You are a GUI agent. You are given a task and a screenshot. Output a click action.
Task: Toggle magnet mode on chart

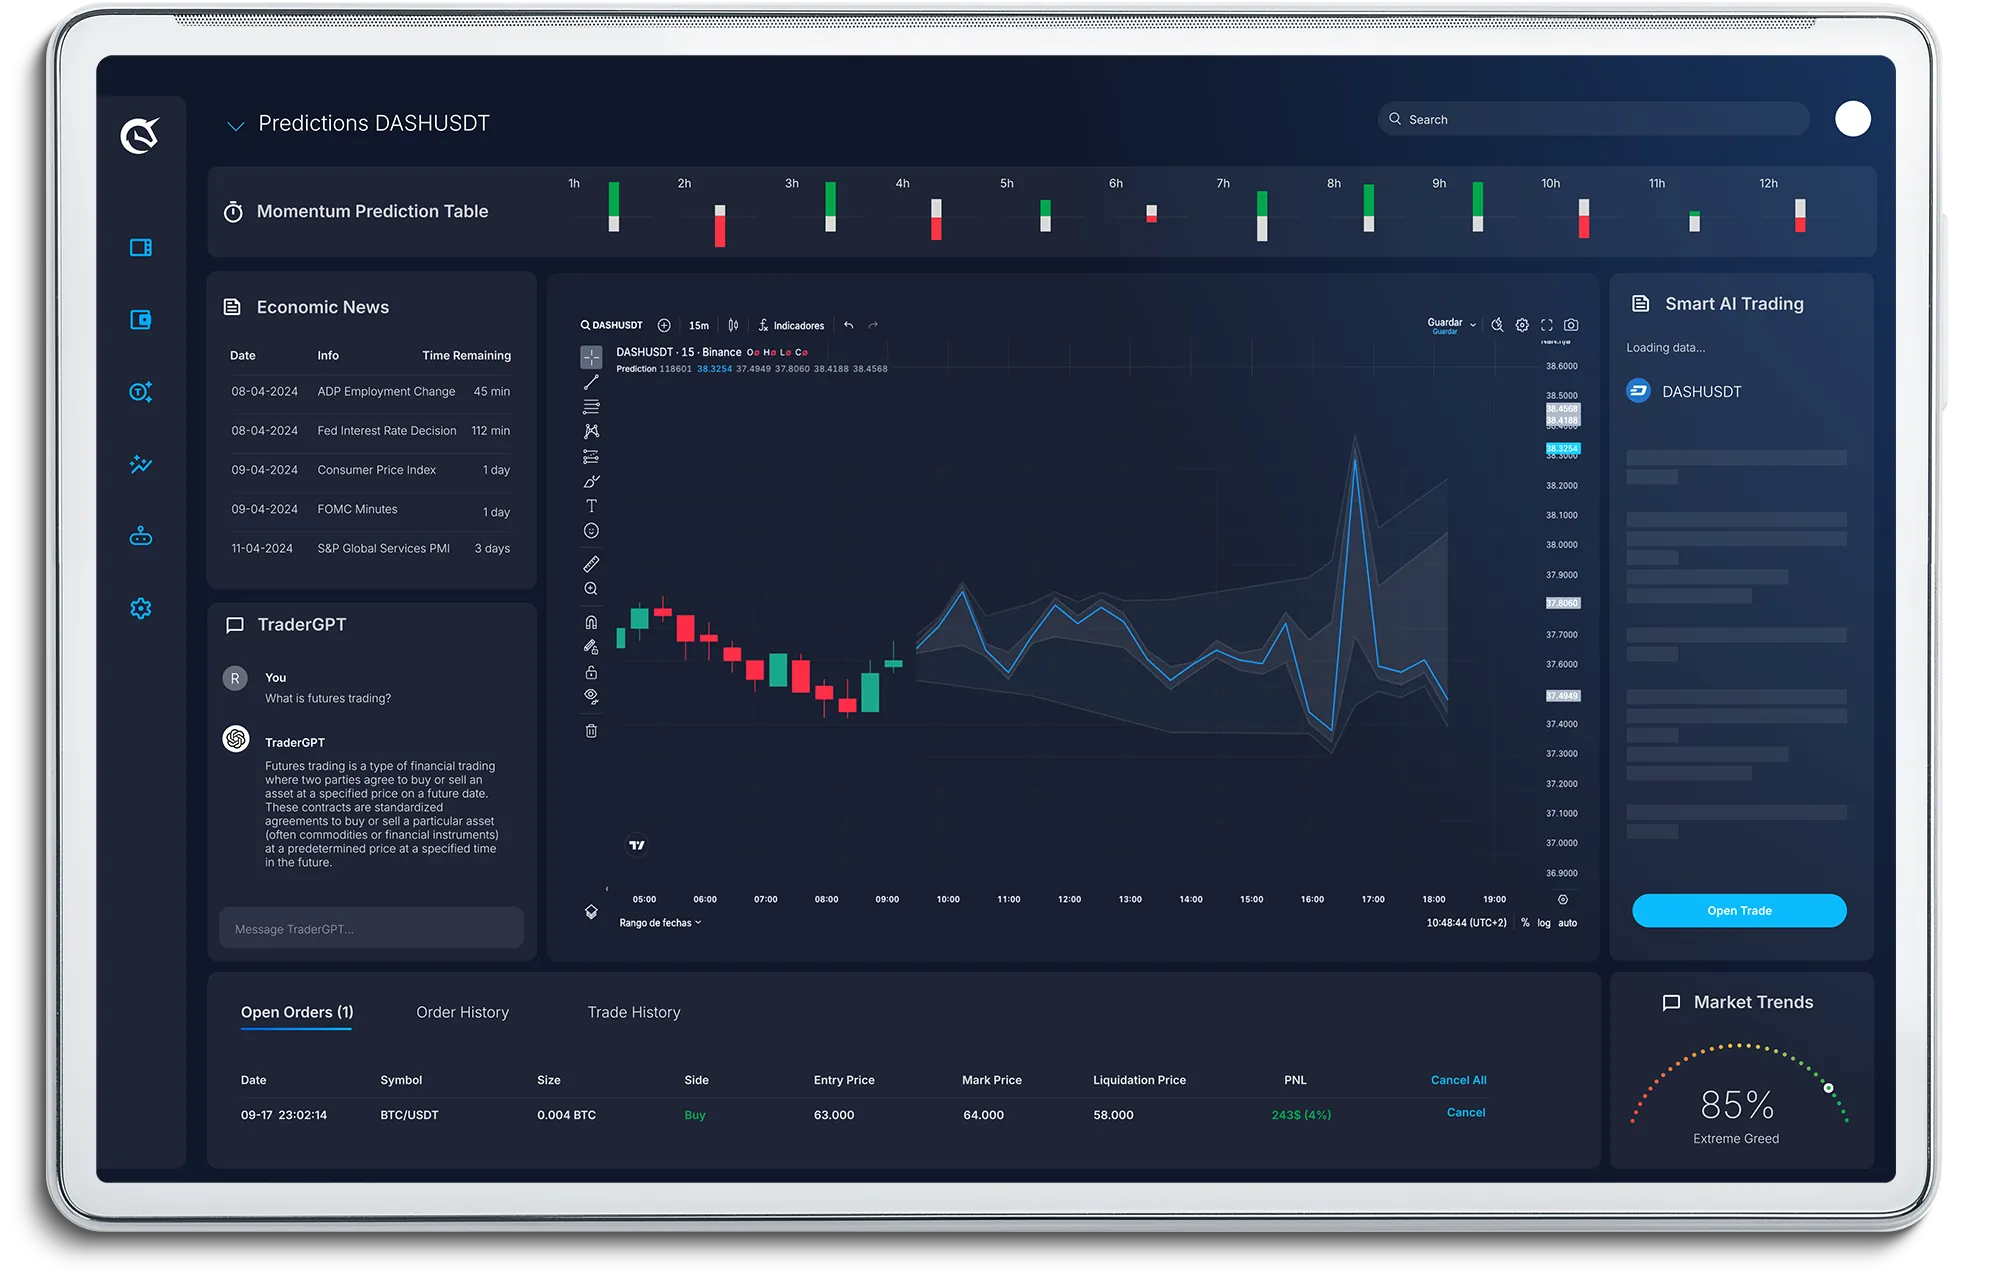tap(591, 622)
